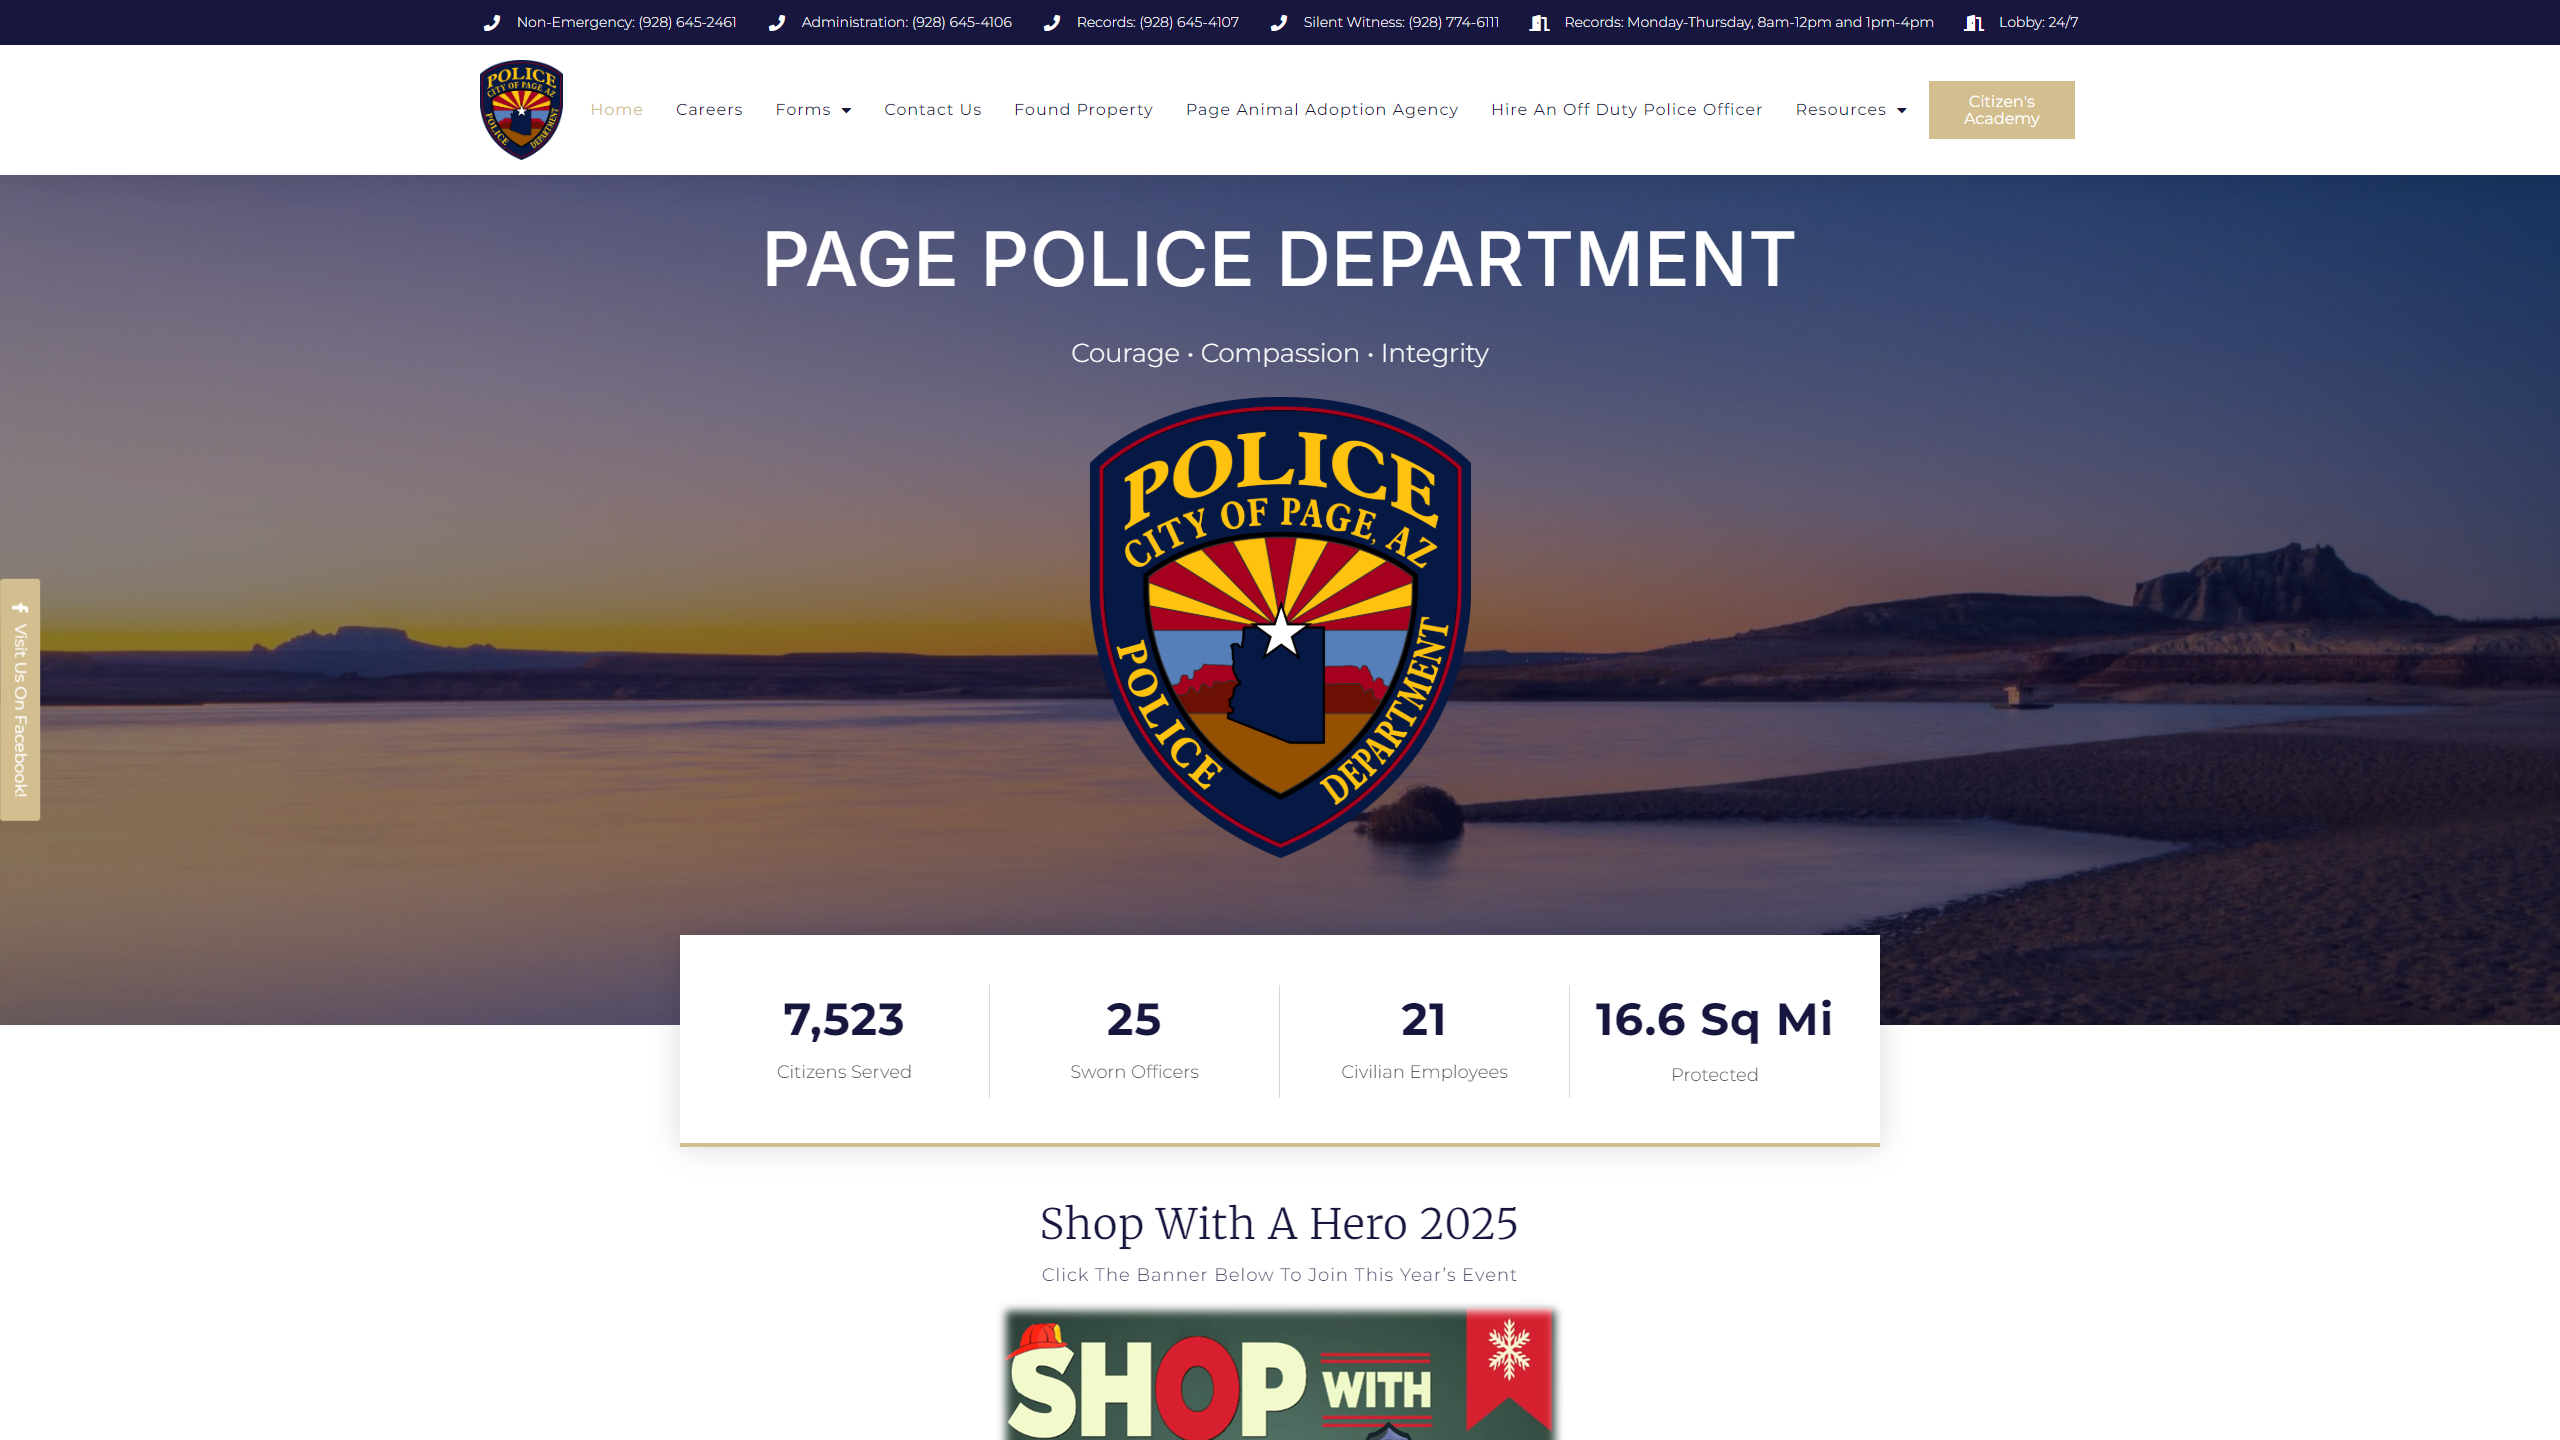Open the Careers menu item
This screenshot has width=2560, height=1440.
tap(709, 110)
